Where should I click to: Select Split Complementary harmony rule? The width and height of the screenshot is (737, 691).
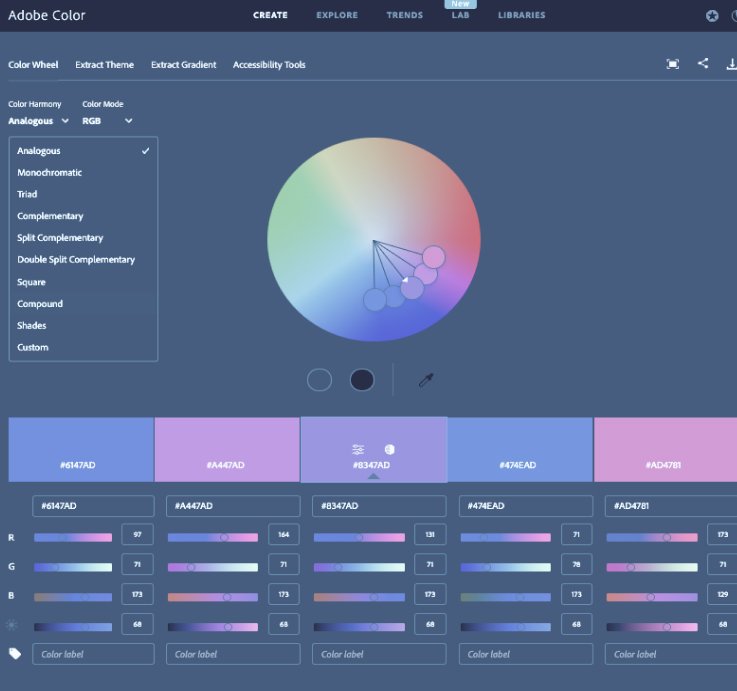pos(83,238)
